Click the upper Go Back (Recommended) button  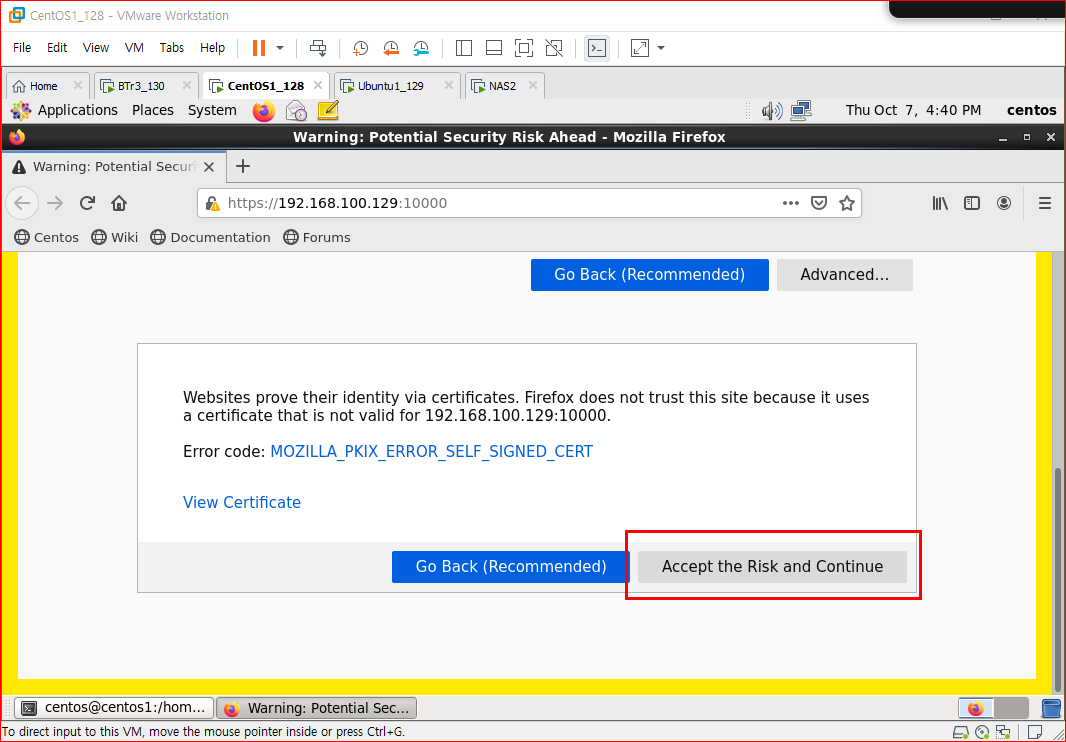[x=650, y=275]
